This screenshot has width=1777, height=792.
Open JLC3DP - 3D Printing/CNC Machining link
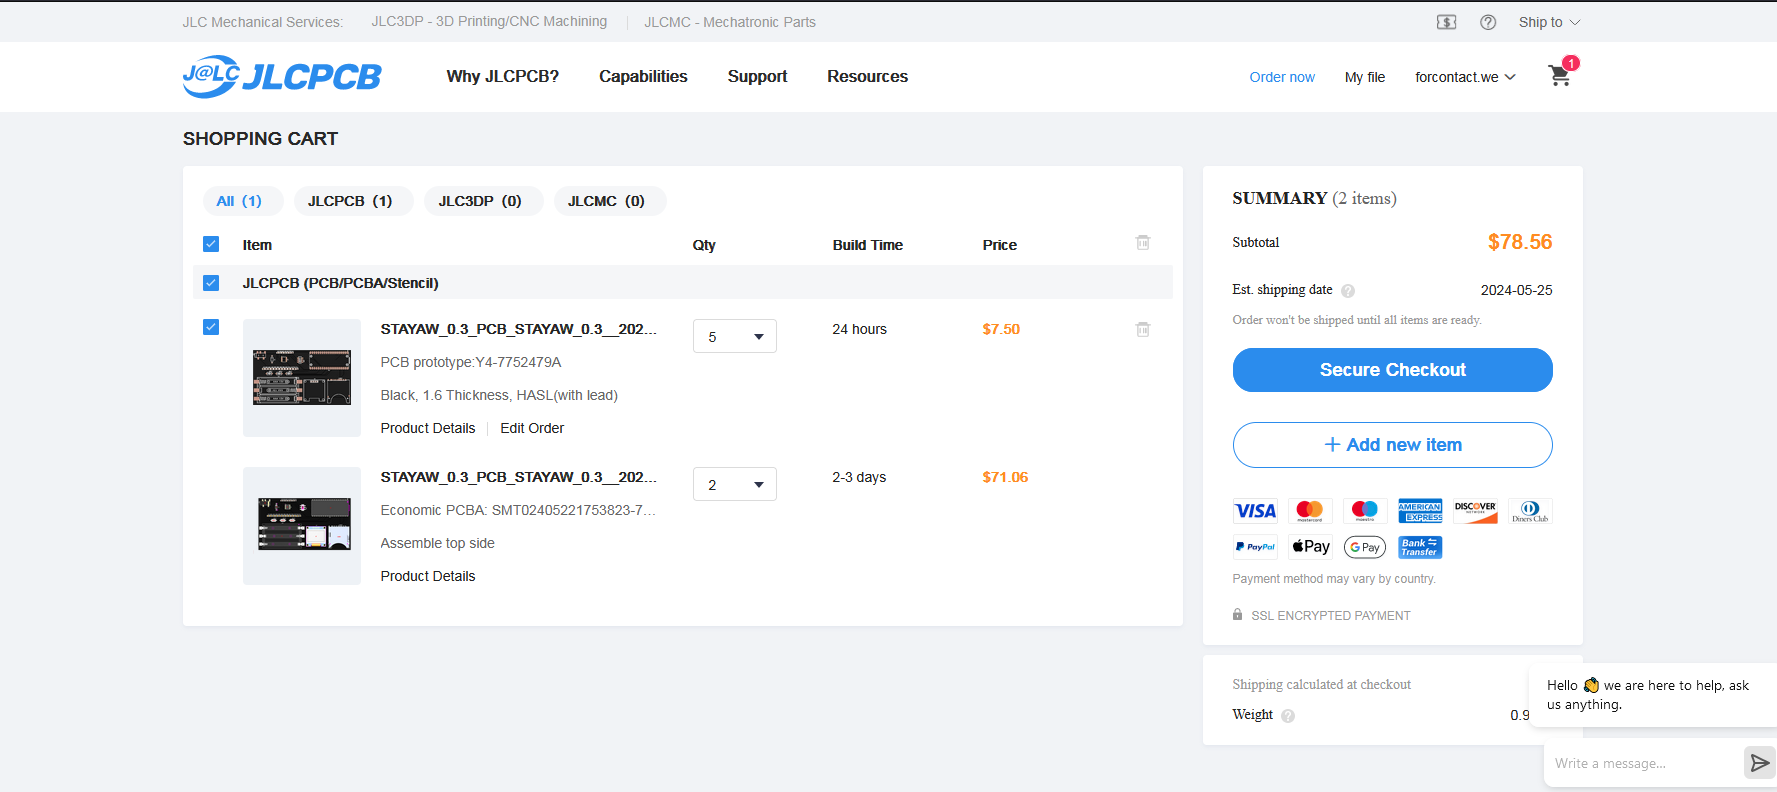click(x=489, y=21)
